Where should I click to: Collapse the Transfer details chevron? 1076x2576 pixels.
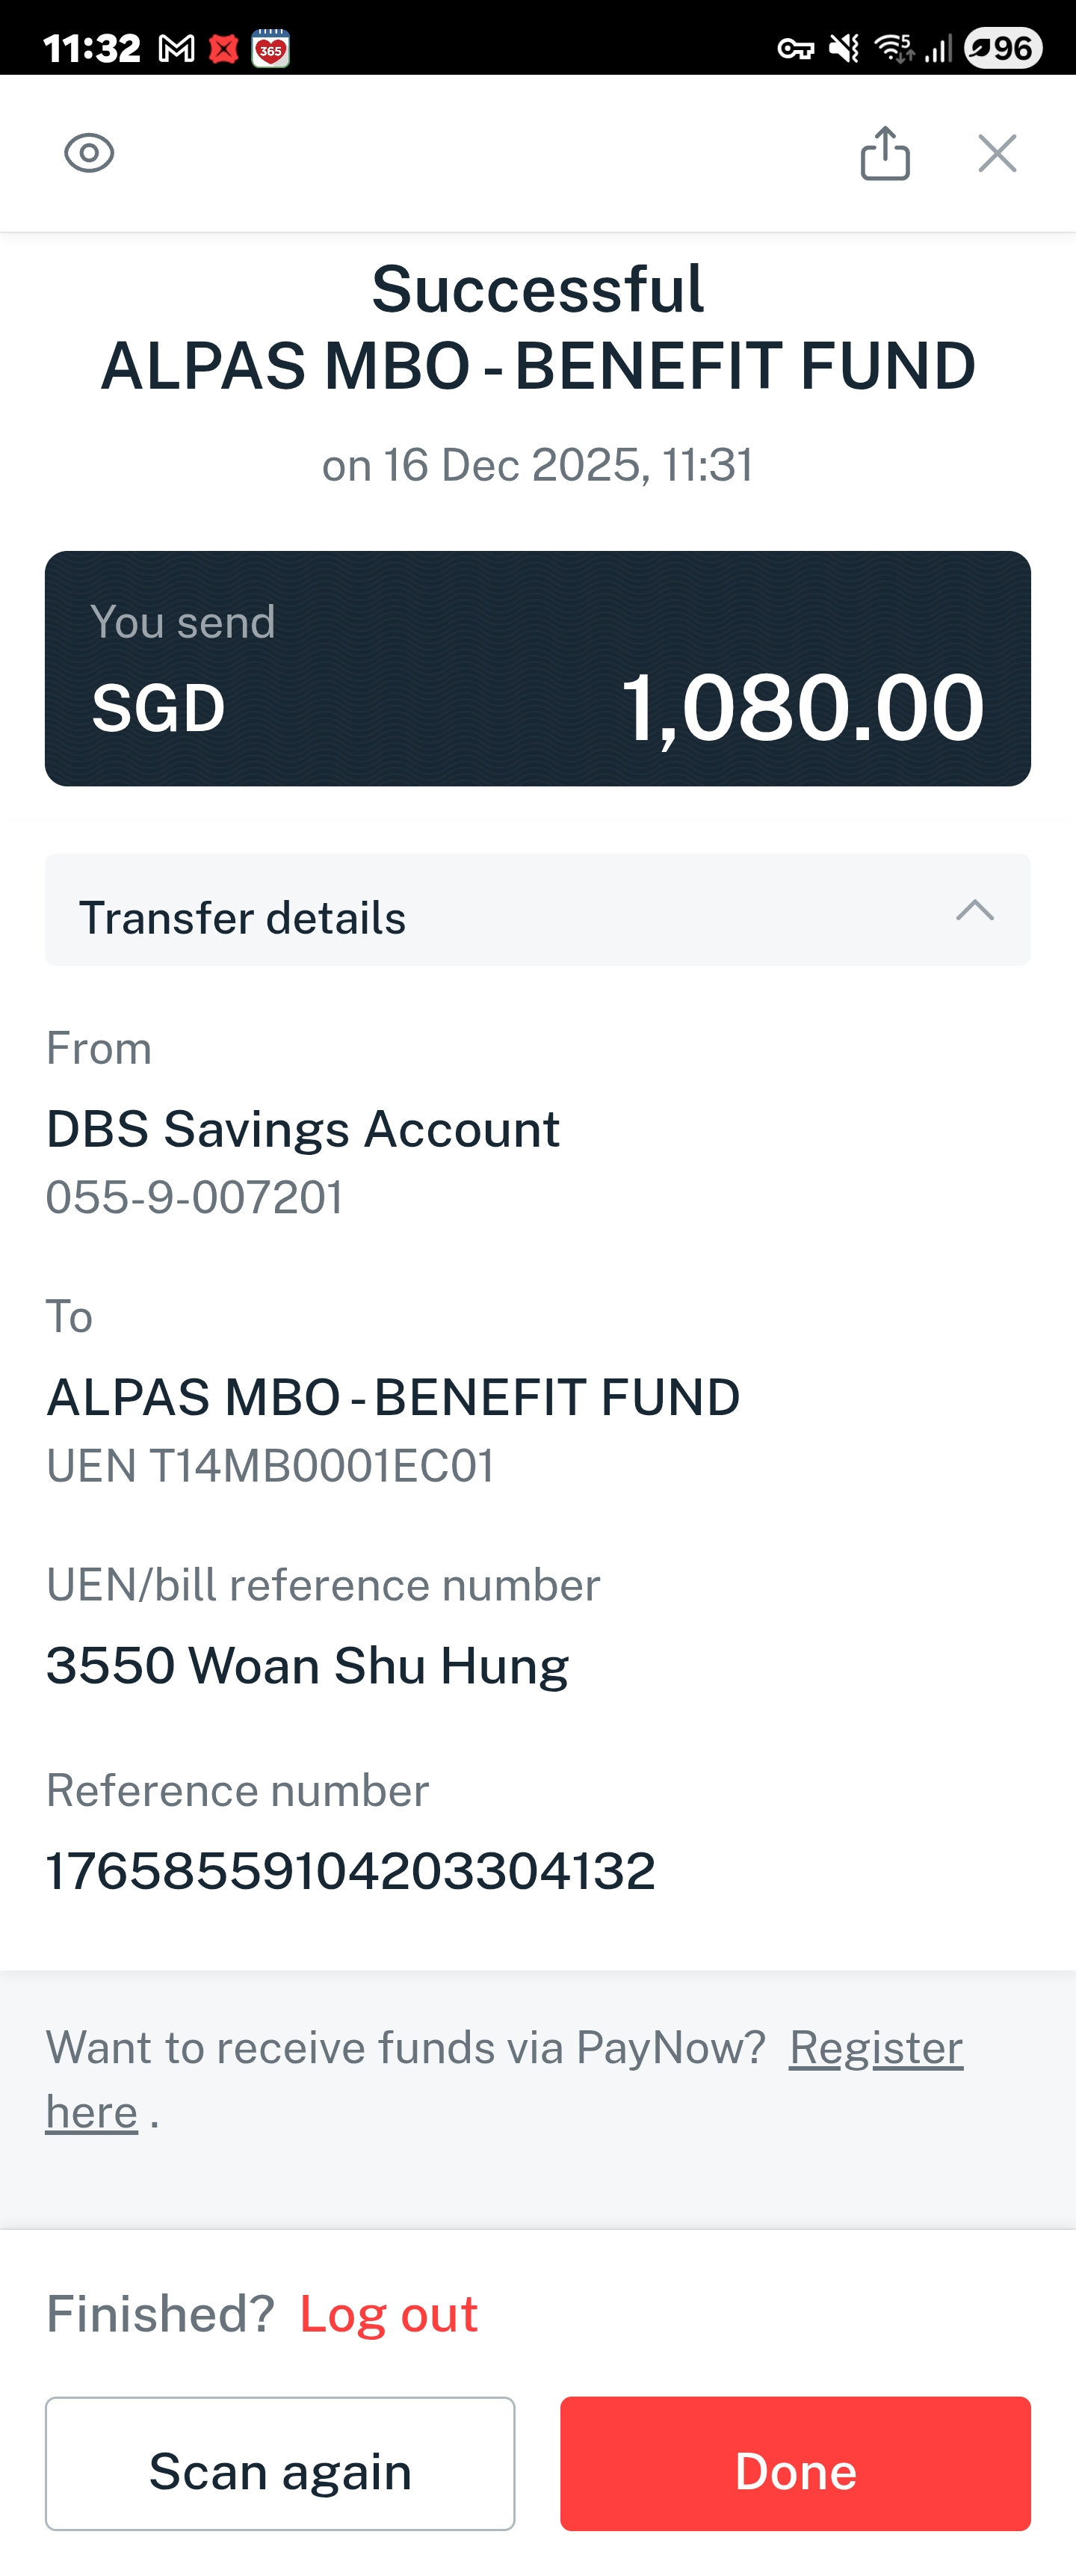974,910
